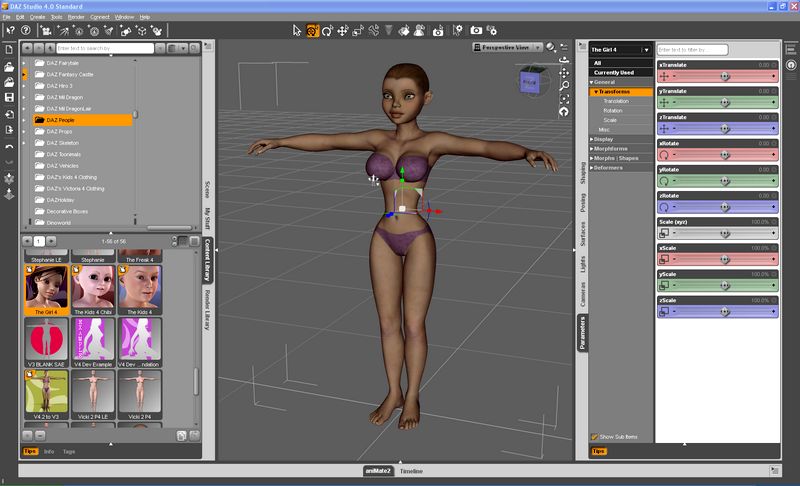This screenshot has width=800, height=486.
Task: Activate the highlighted Universal manipulator tool
Action: click(312, 31)
